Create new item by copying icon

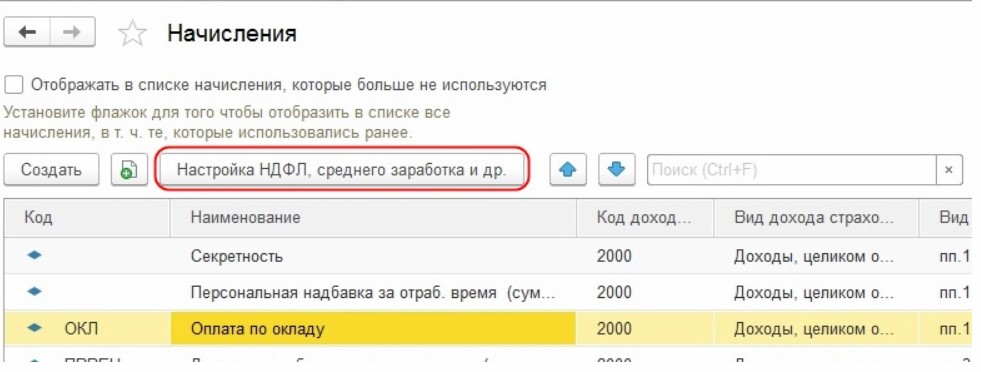129,170
